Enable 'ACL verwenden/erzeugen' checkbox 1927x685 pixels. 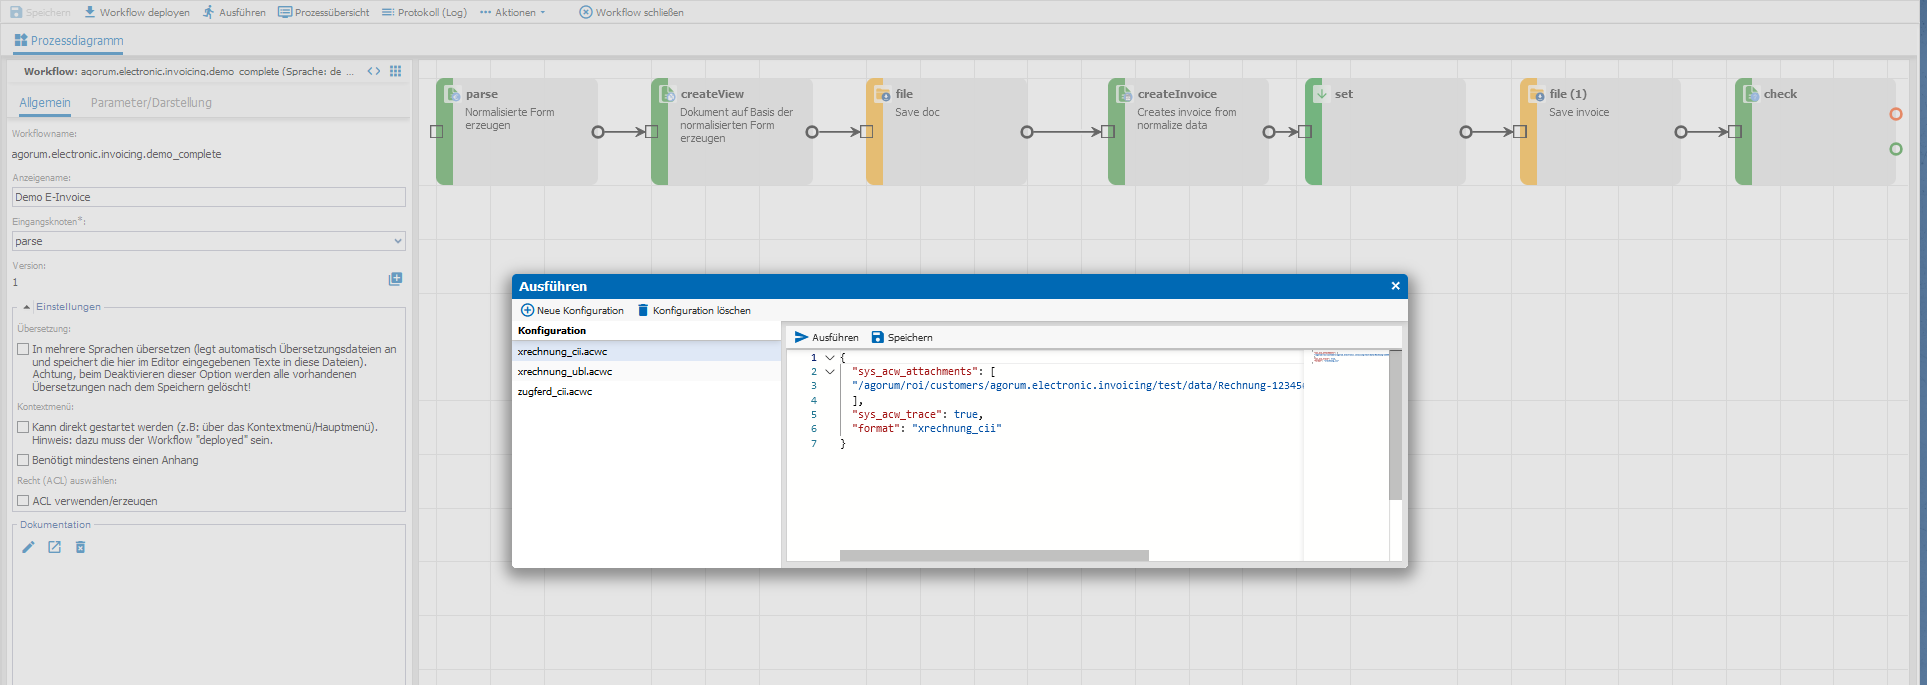point(23,501)
